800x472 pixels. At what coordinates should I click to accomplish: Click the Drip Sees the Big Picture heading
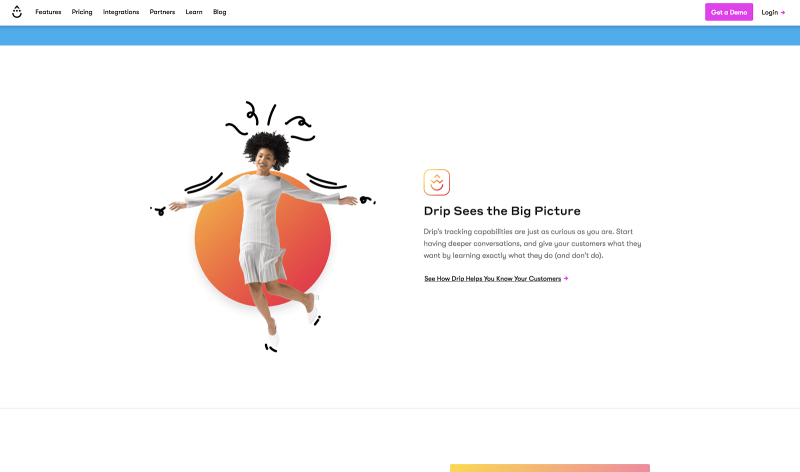pyautogui.click(x=502, y=211)
